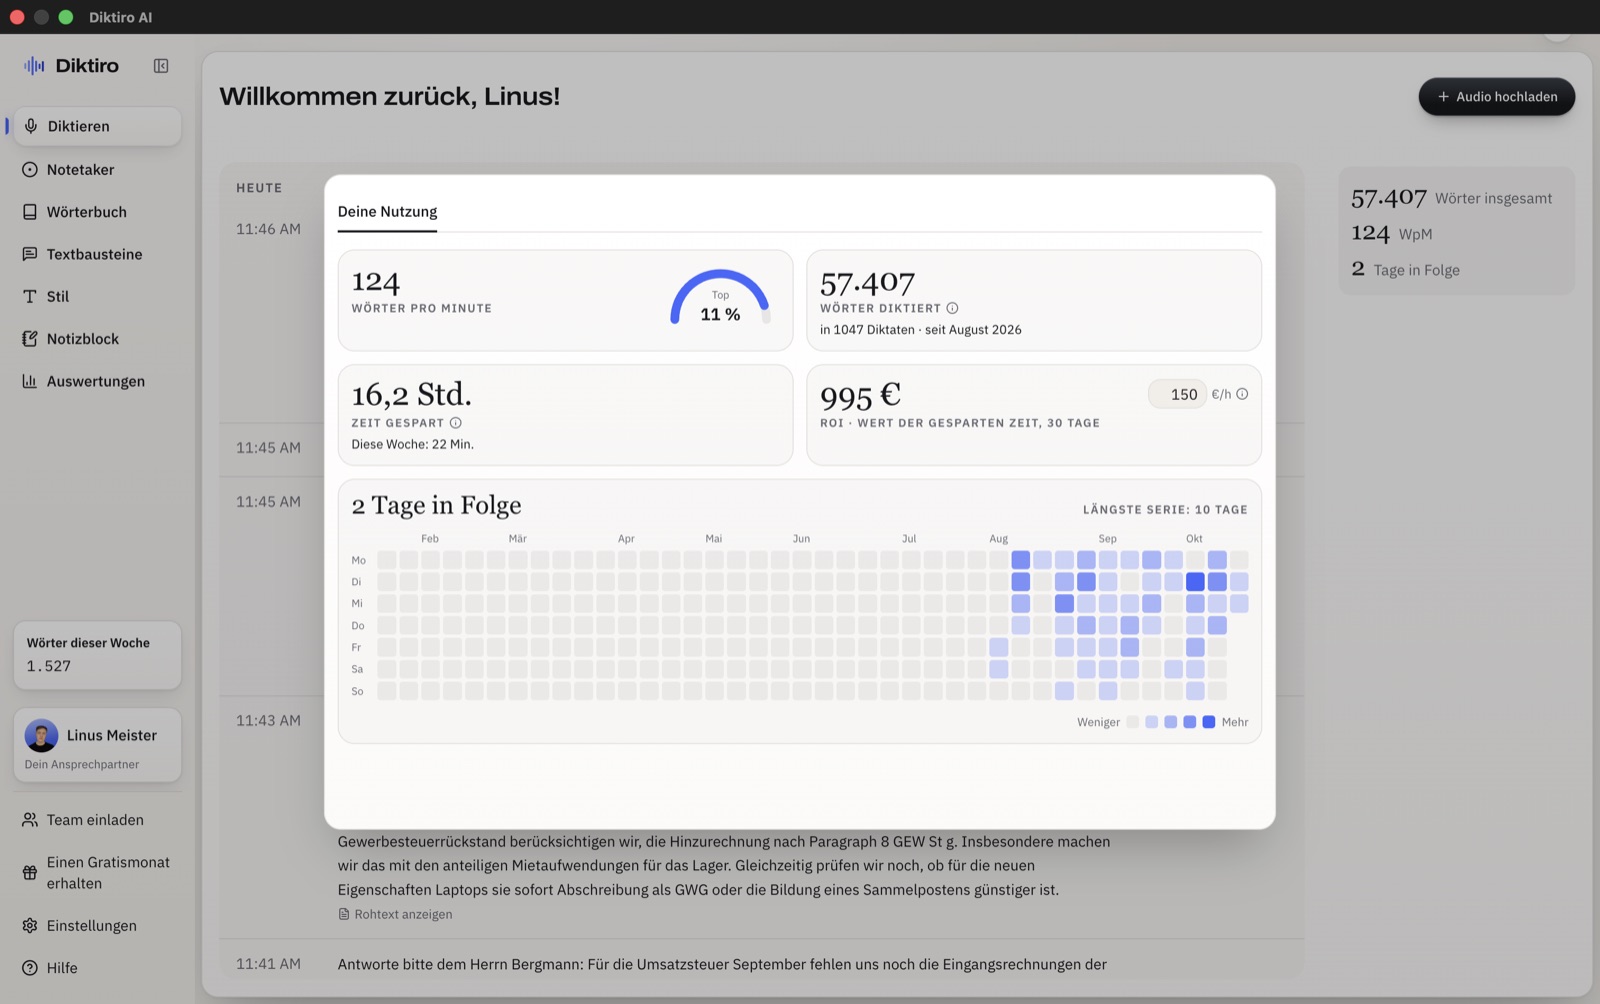Click the info icon next to Wörter diktiert

click(x=952, y=308)
